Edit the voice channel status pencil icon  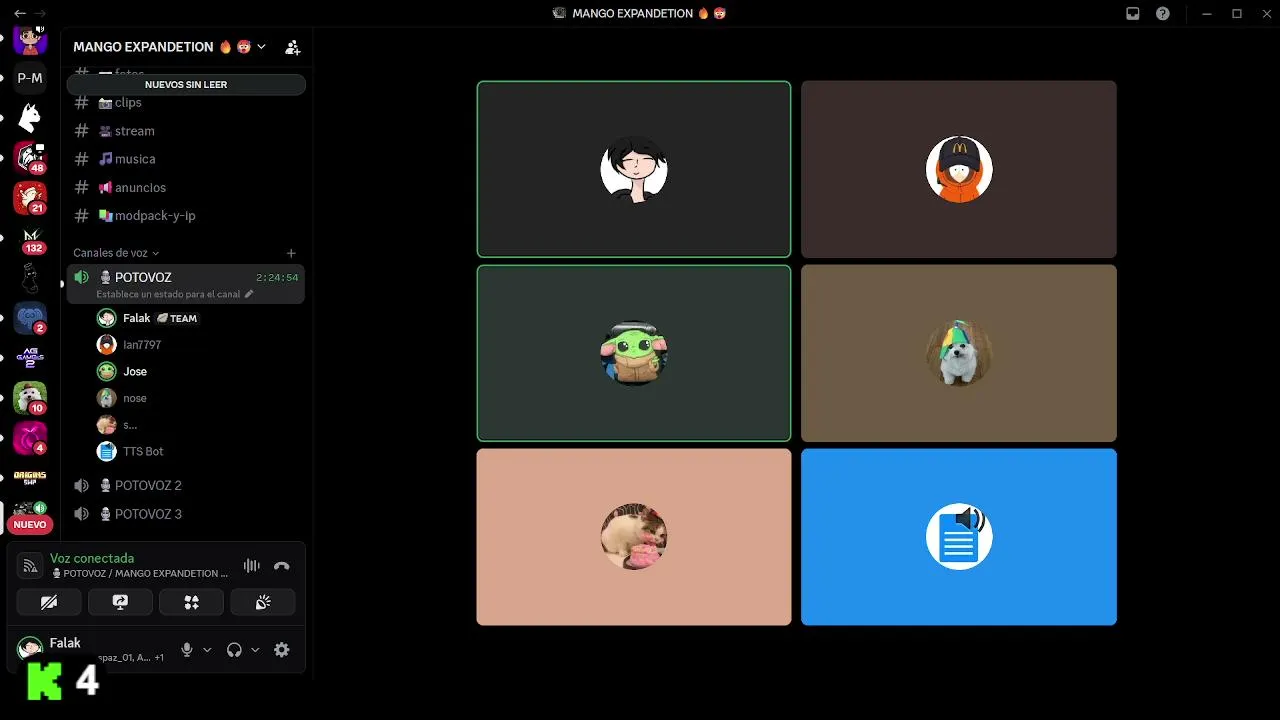tap(249, 294)
